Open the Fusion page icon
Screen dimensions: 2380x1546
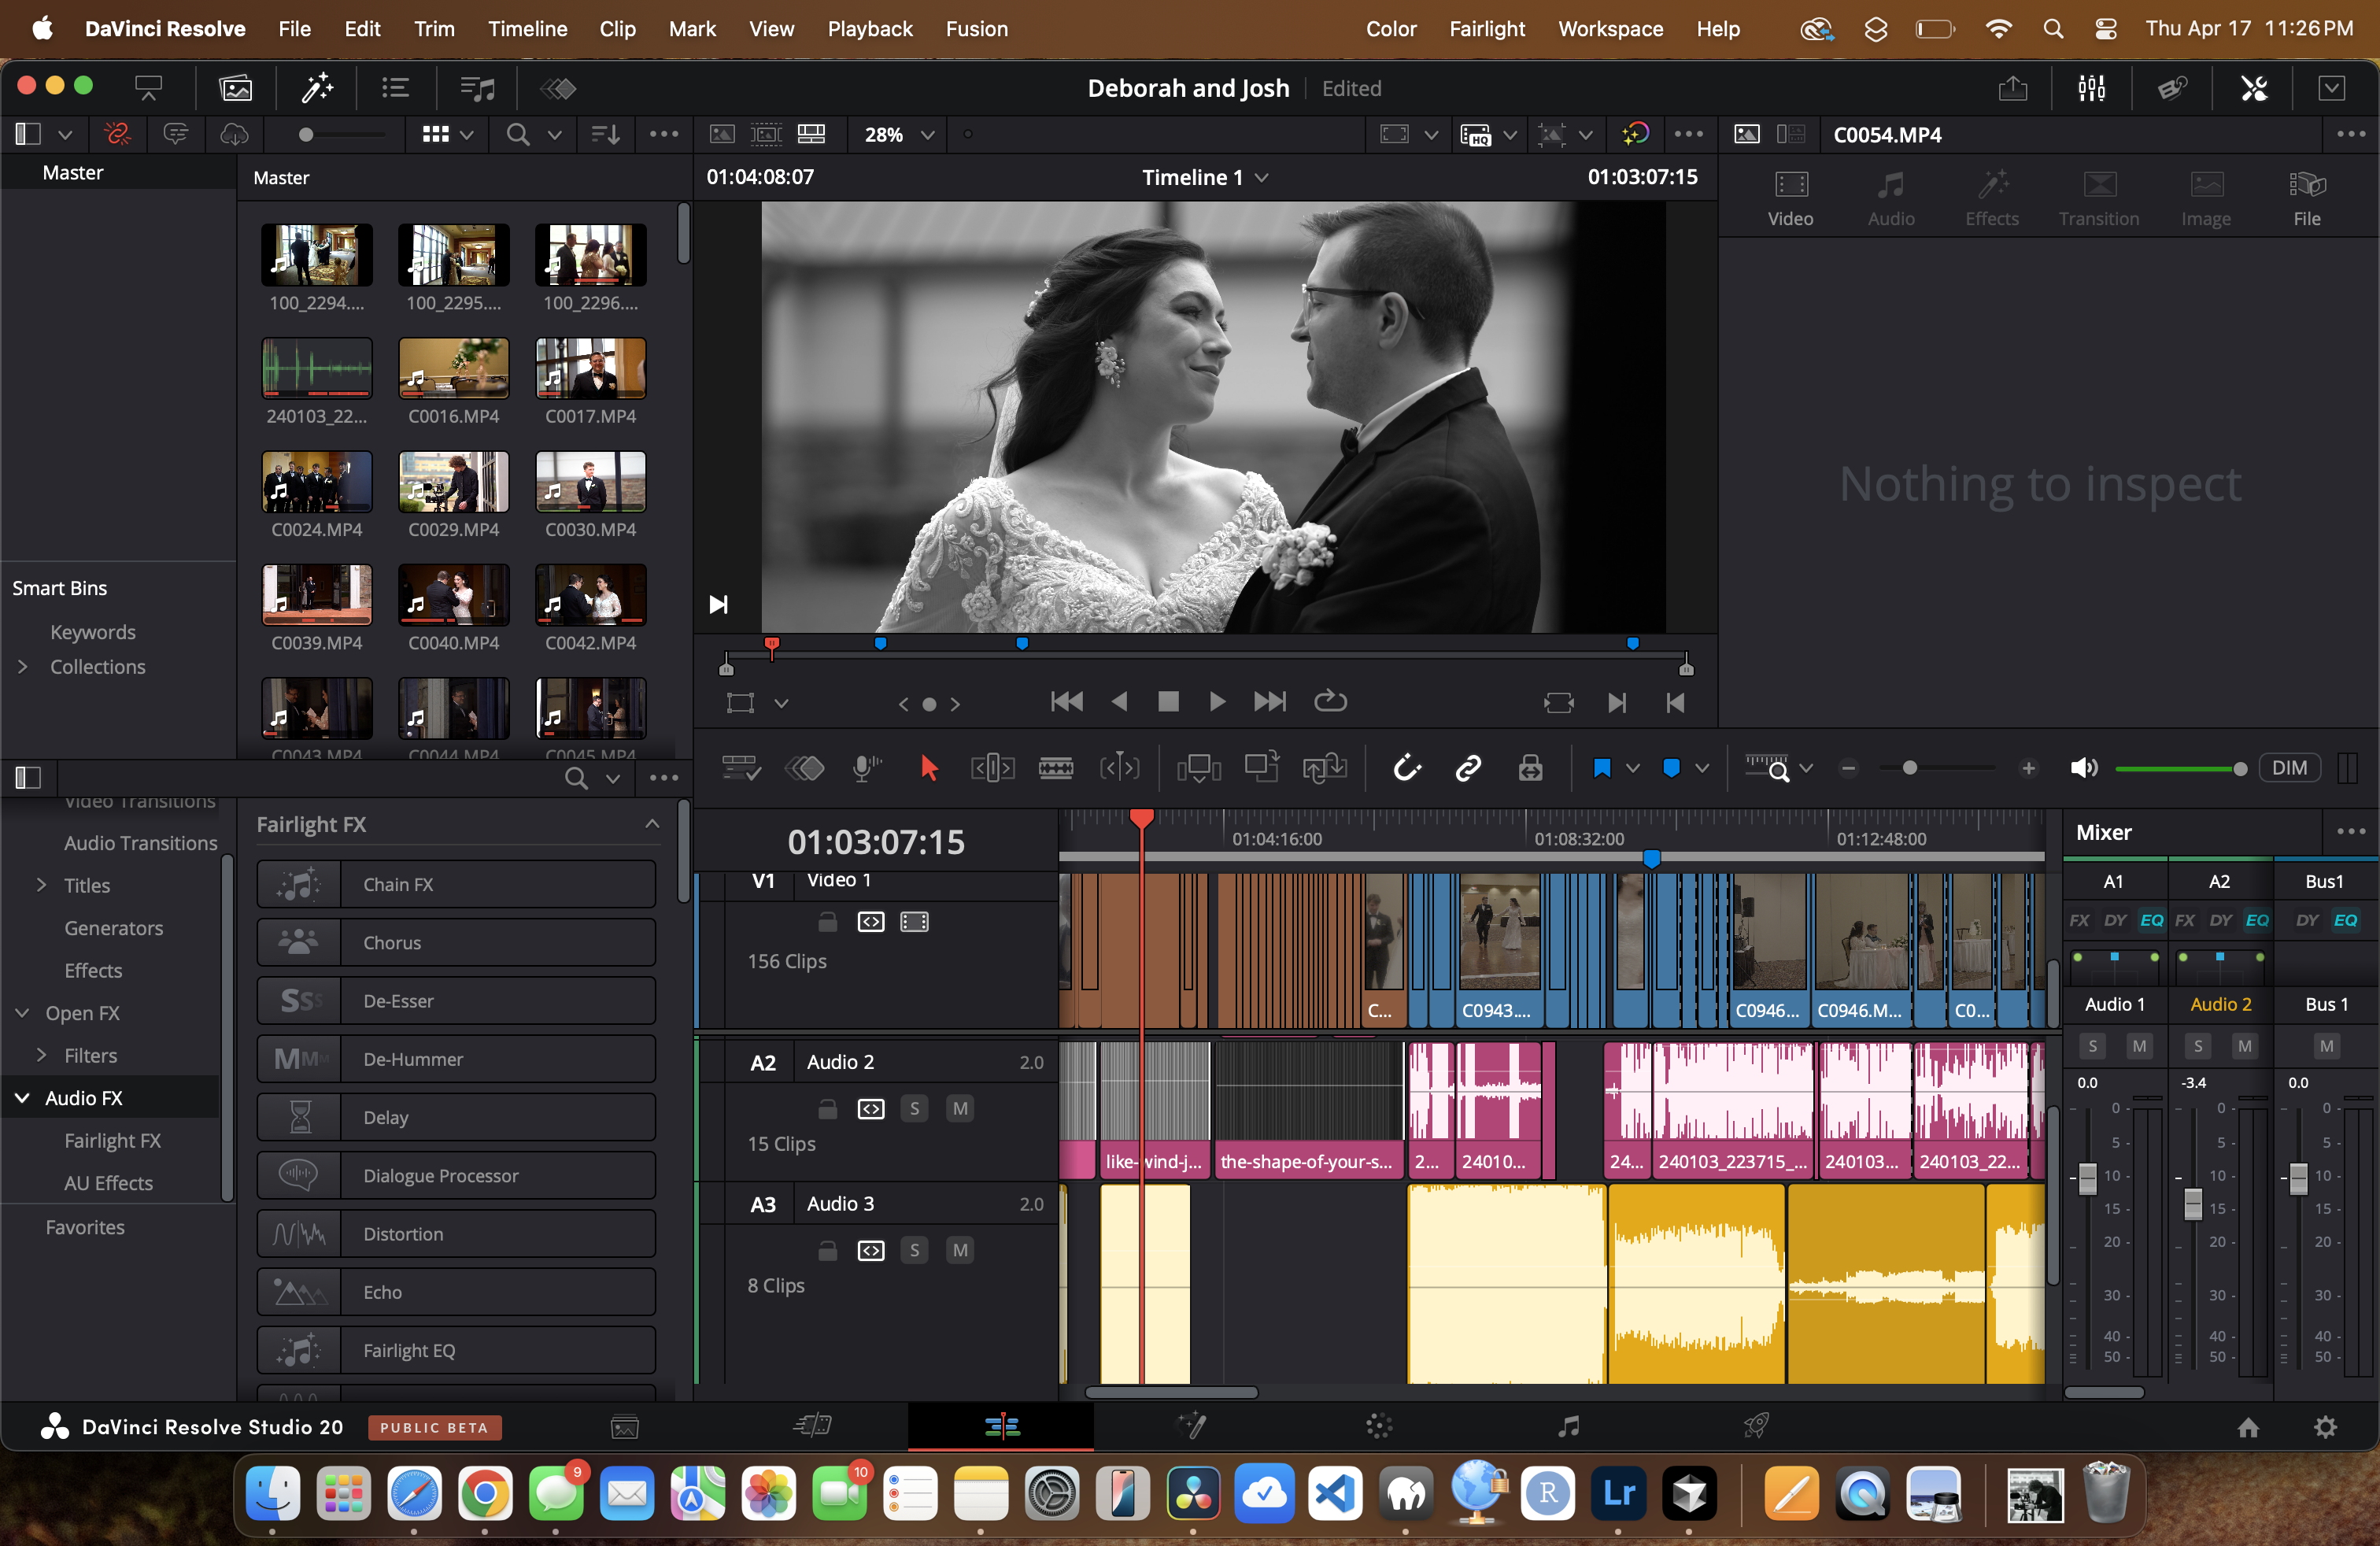(x=1191, y=1426)
